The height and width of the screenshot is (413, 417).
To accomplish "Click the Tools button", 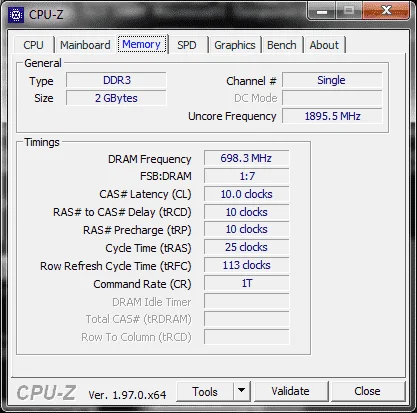I will click(205, 392).
